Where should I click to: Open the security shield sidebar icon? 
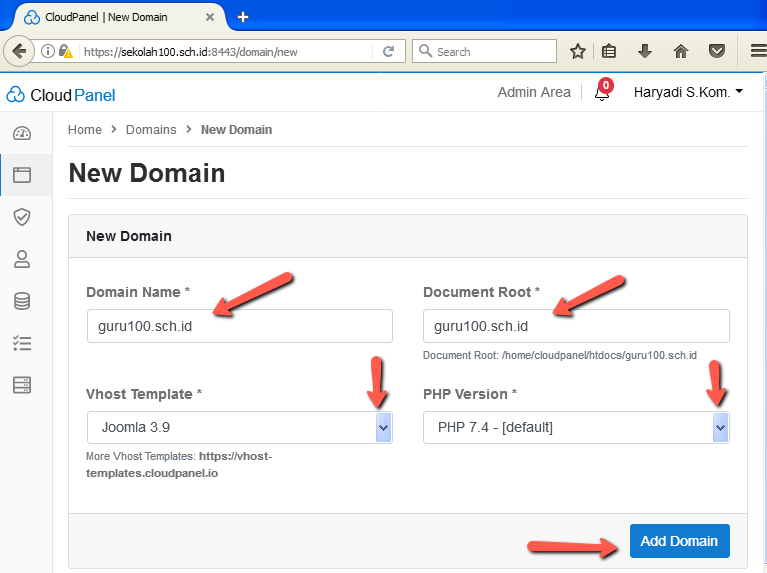pos(21,217)
